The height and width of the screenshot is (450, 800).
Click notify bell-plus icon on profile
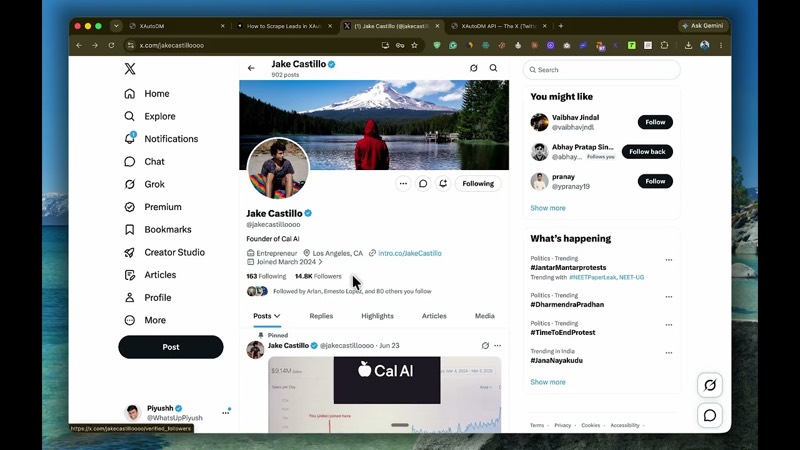(x=443, y=184)
